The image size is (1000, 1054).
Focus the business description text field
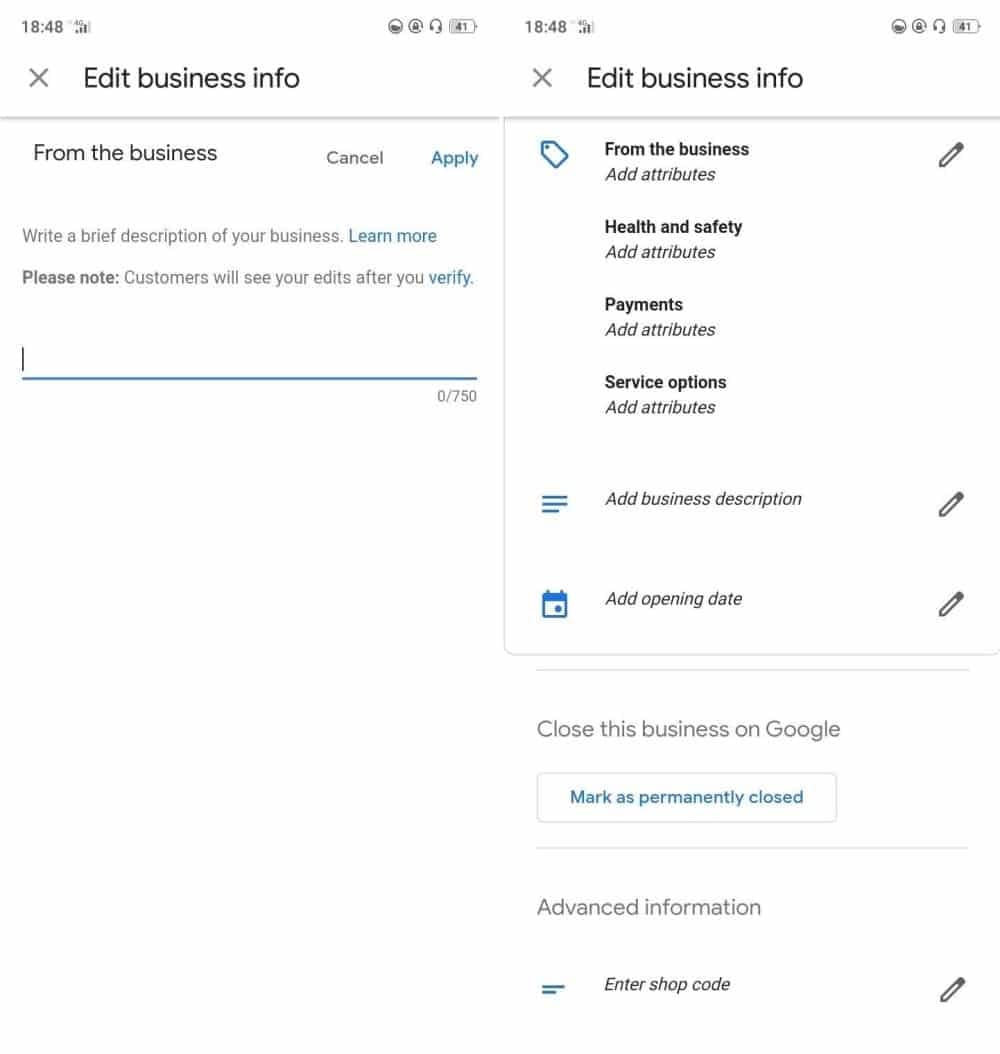pos(249,360)
